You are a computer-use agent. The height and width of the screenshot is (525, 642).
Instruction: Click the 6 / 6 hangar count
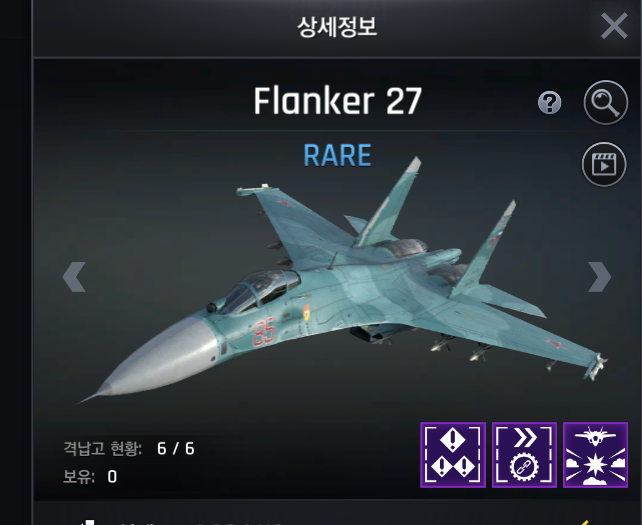176,449
